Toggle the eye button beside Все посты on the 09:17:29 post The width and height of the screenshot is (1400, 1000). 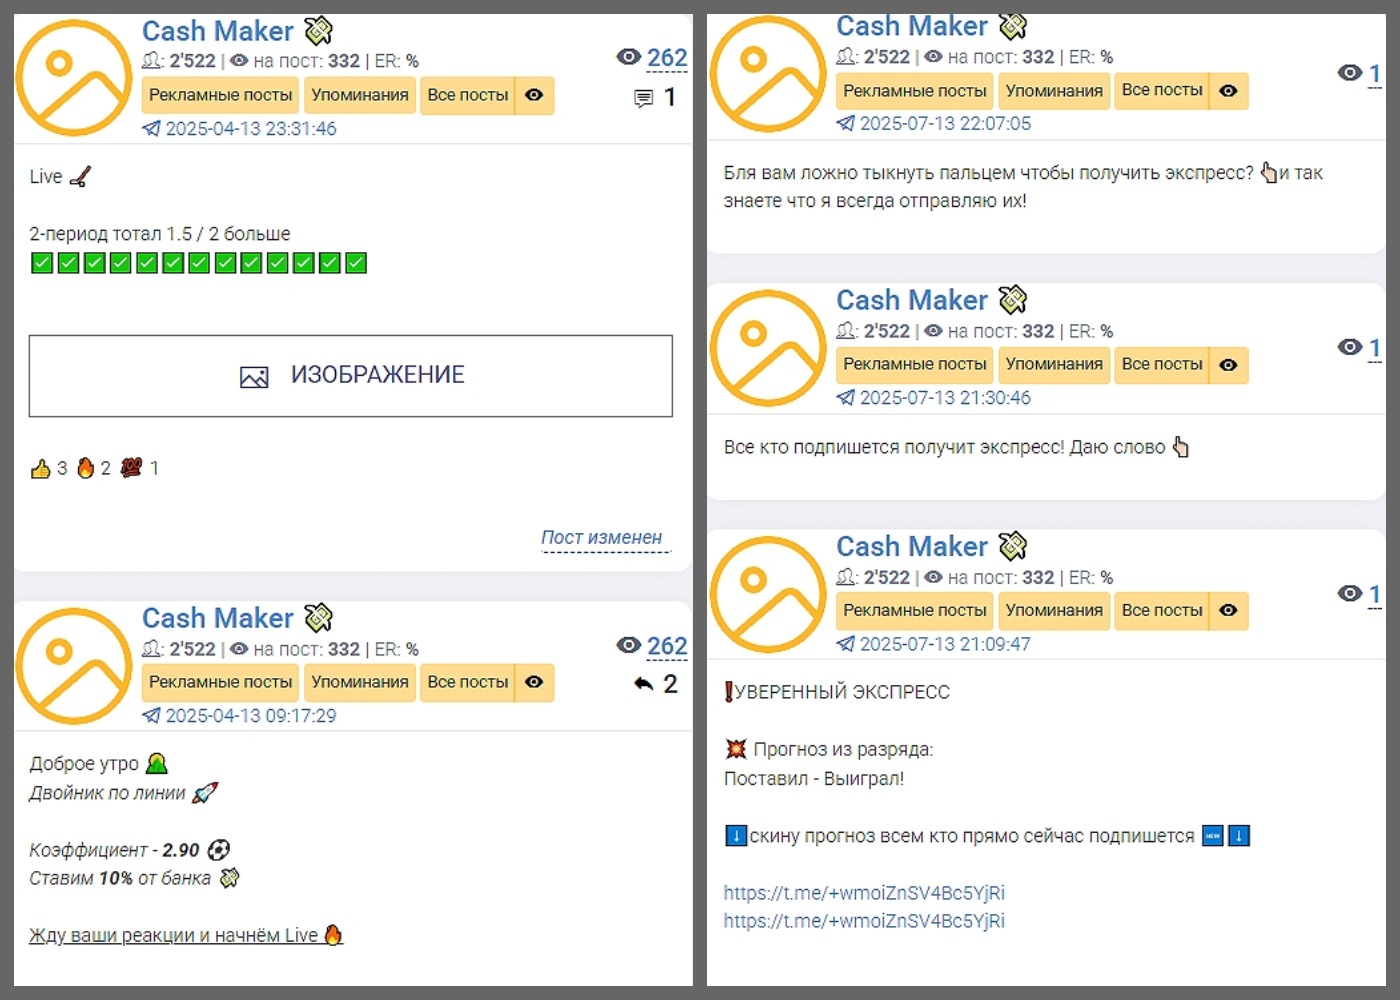[x=535, y=682]
